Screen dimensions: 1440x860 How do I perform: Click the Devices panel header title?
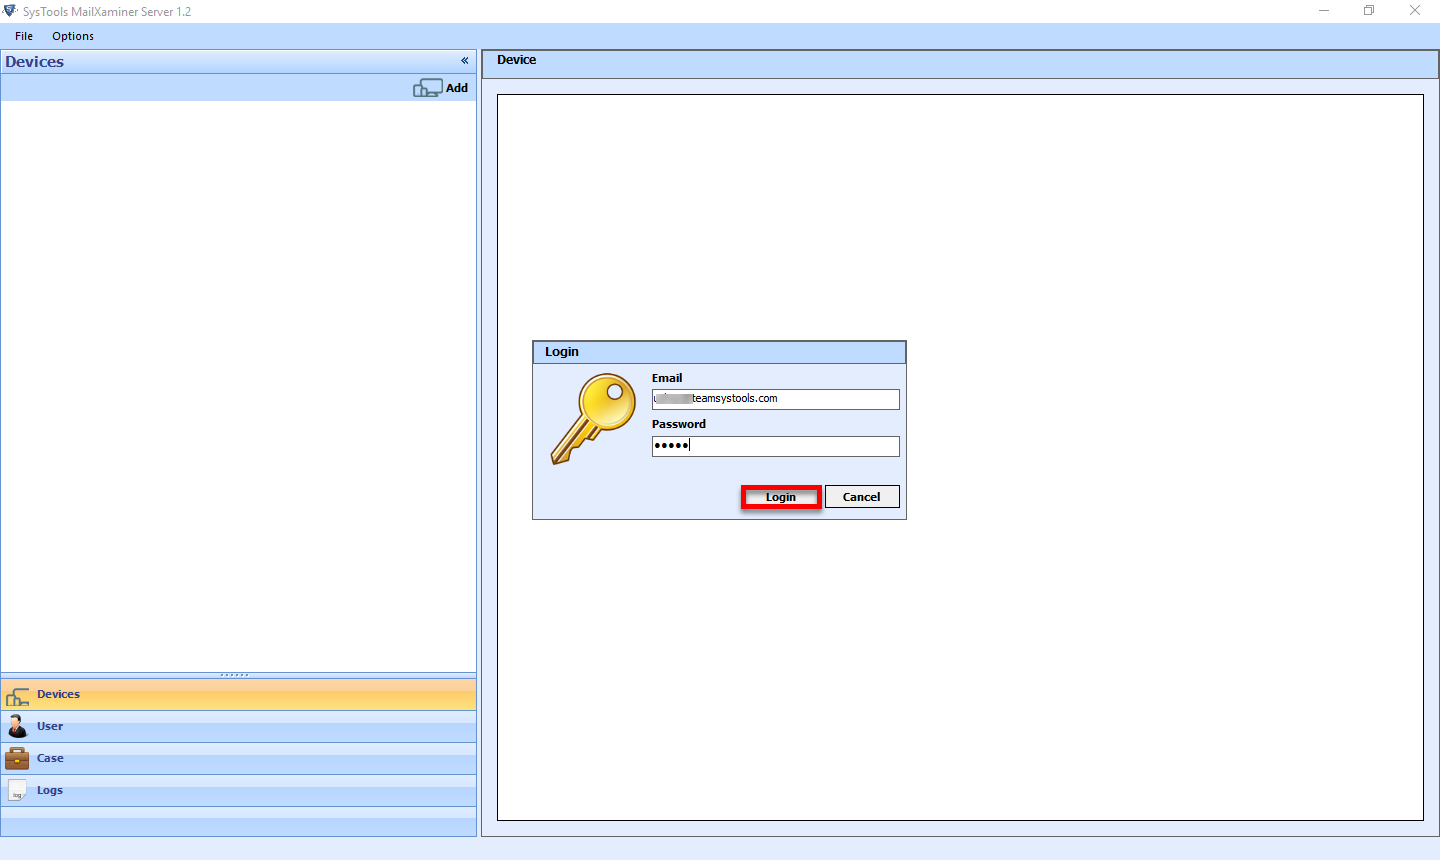point(35,62)
